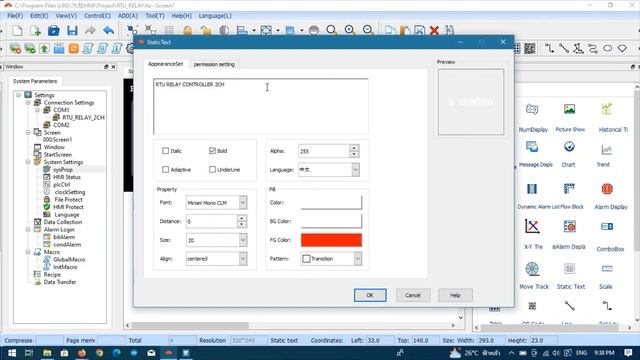The image size is (640, 360).
Task: Collapse the Settings tree node
Action: click(18, 95)
